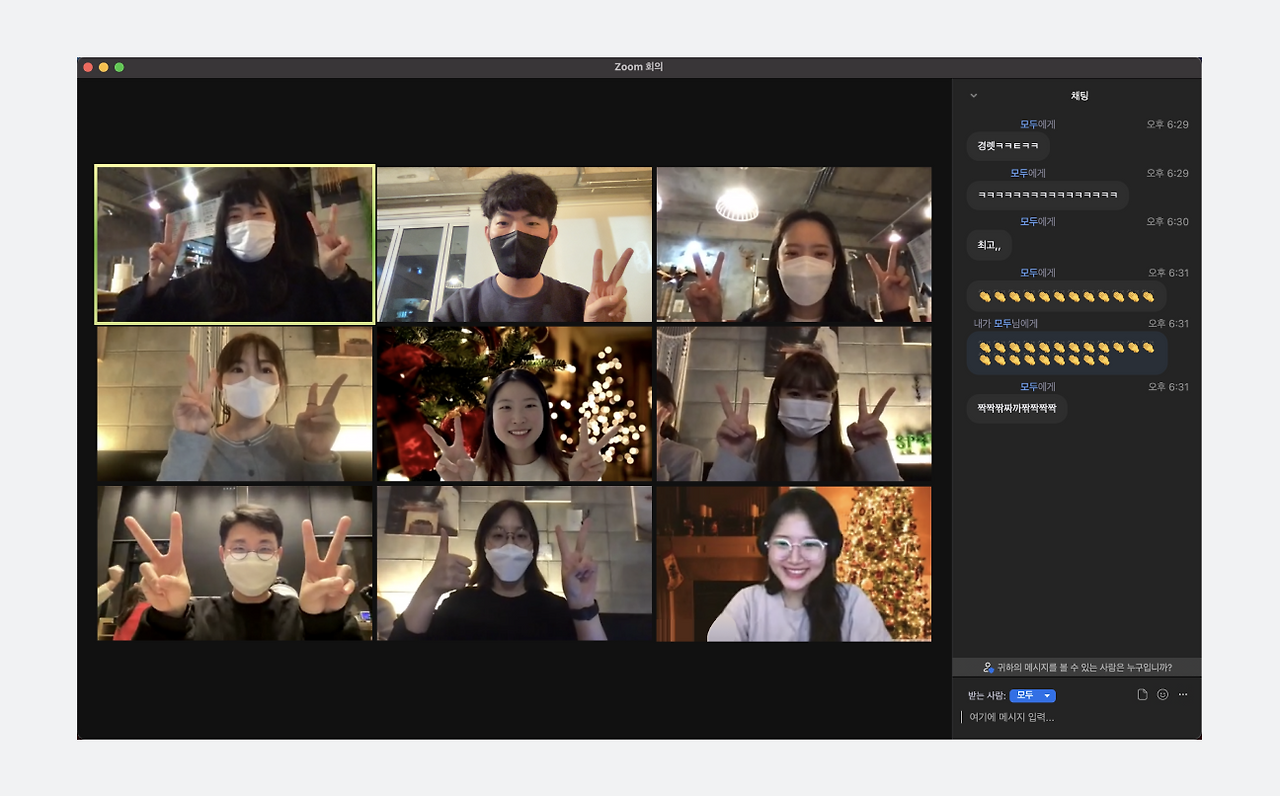Screen dimensions: 1280x796
Task: Click the 내가 모두님에게 sender label
Action: (1006, 324)
